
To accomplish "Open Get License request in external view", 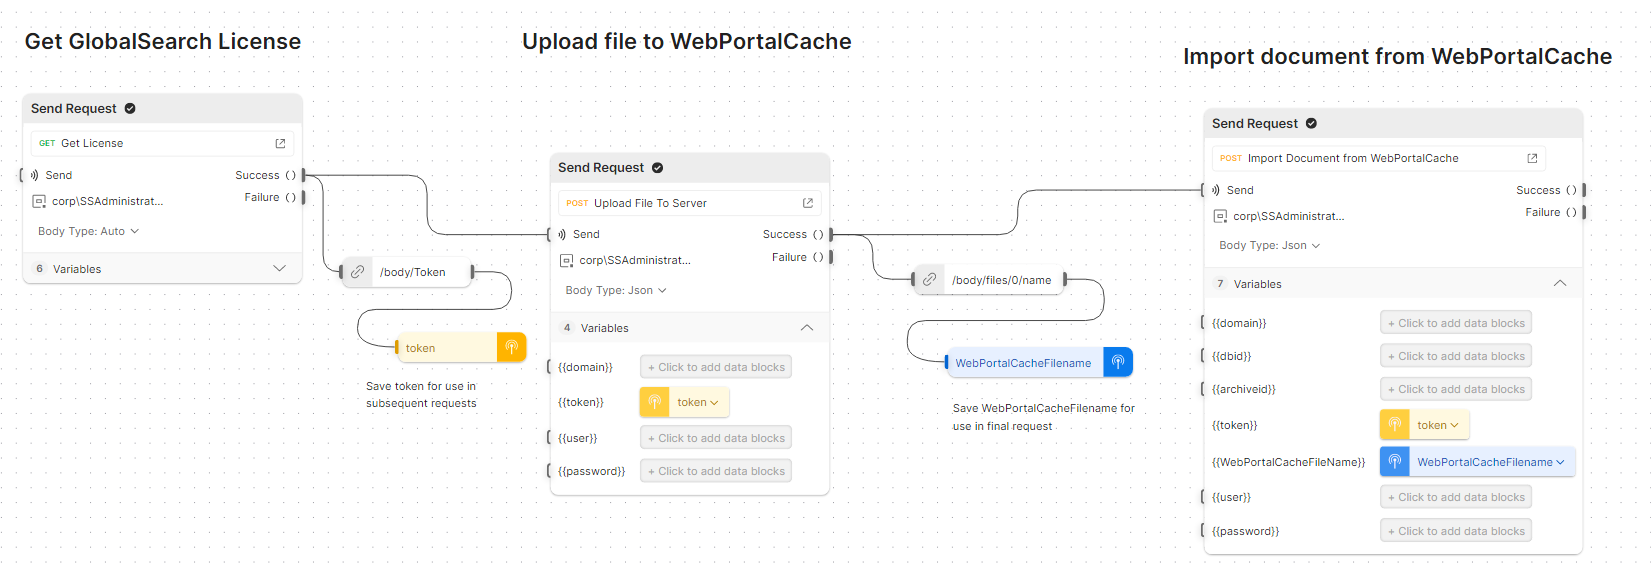I will click(280, 144).
